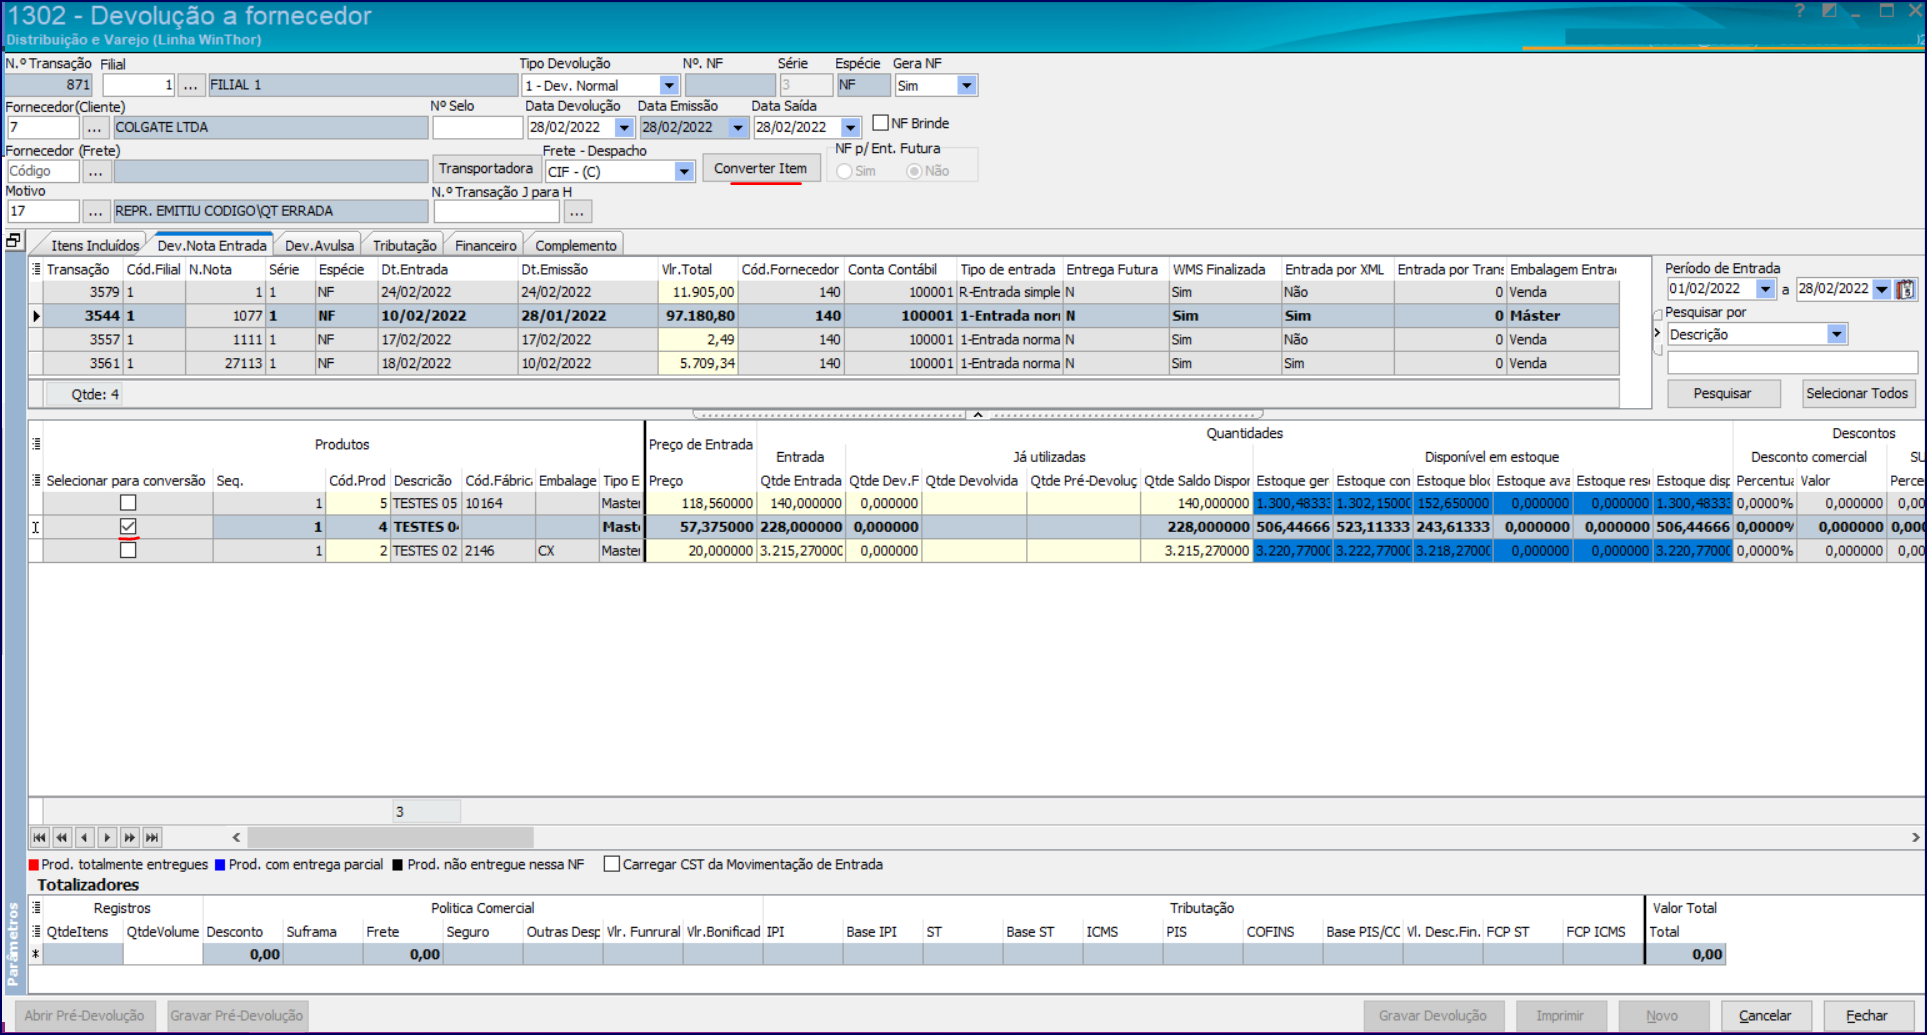
Task: Tick conversion checkbox for TESTES 05 row
Action: [128, 503]
